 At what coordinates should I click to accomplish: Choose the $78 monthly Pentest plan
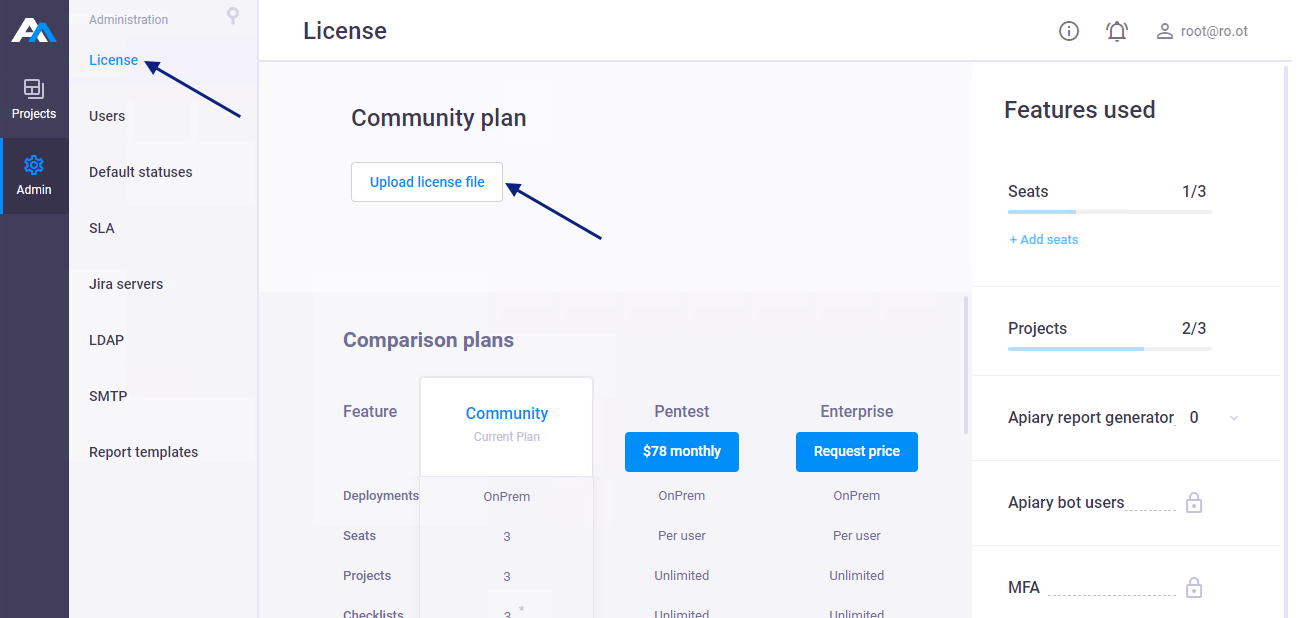682,452
